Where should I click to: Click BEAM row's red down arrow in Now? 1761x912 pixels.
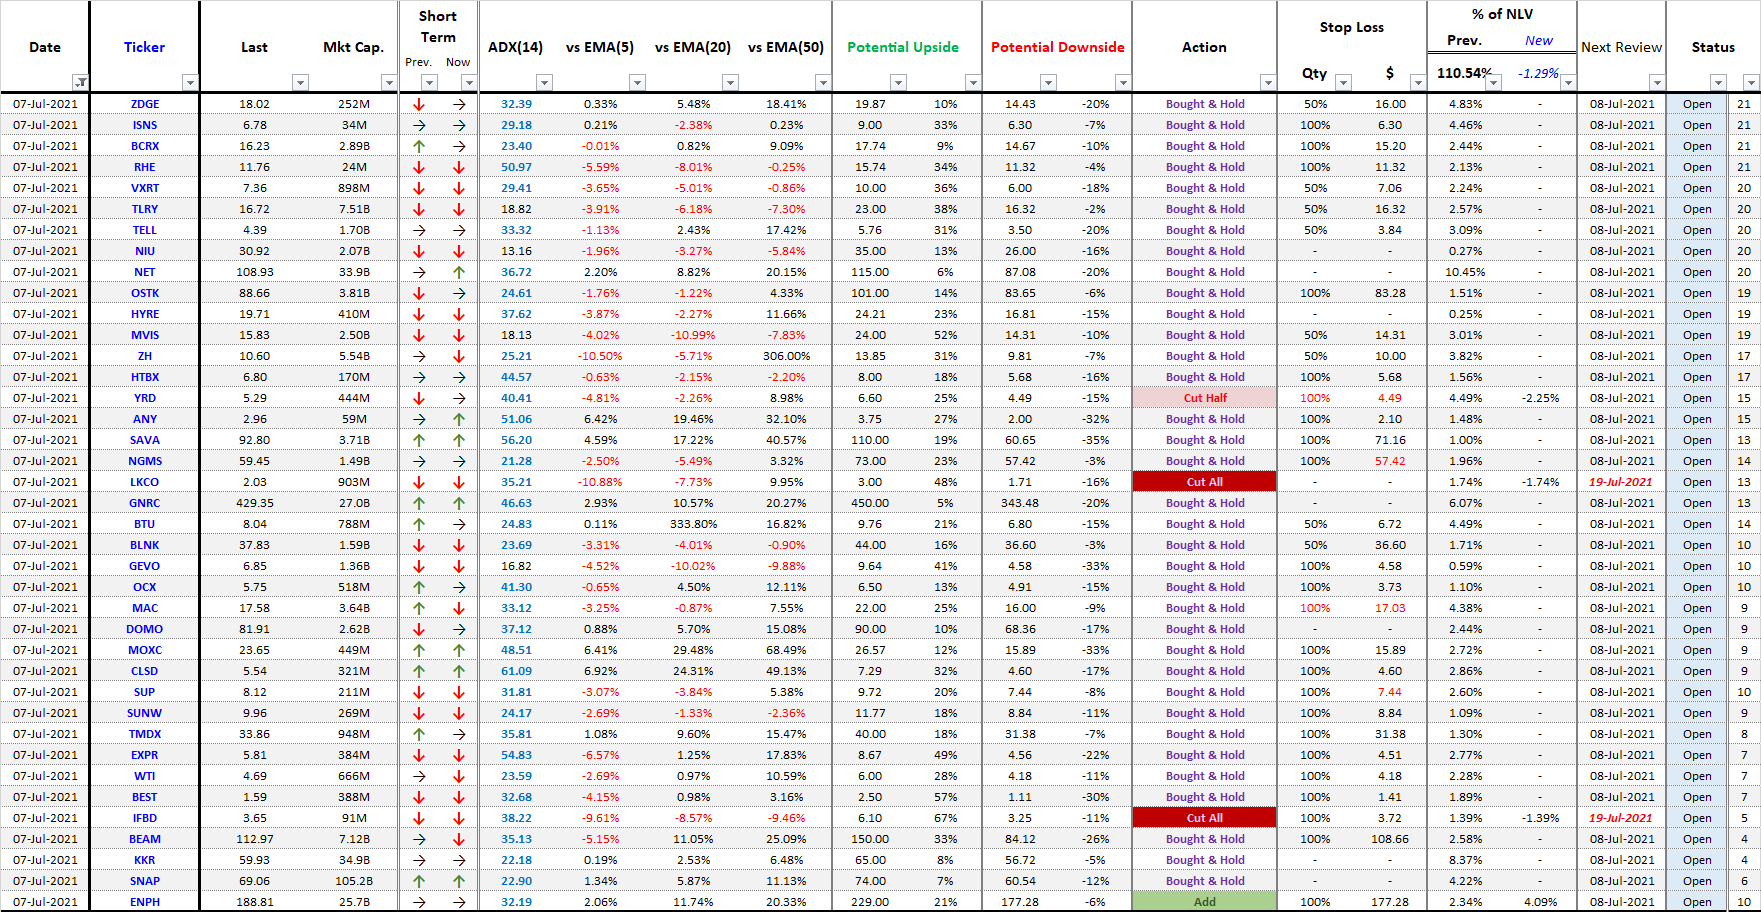coord(459,839)
